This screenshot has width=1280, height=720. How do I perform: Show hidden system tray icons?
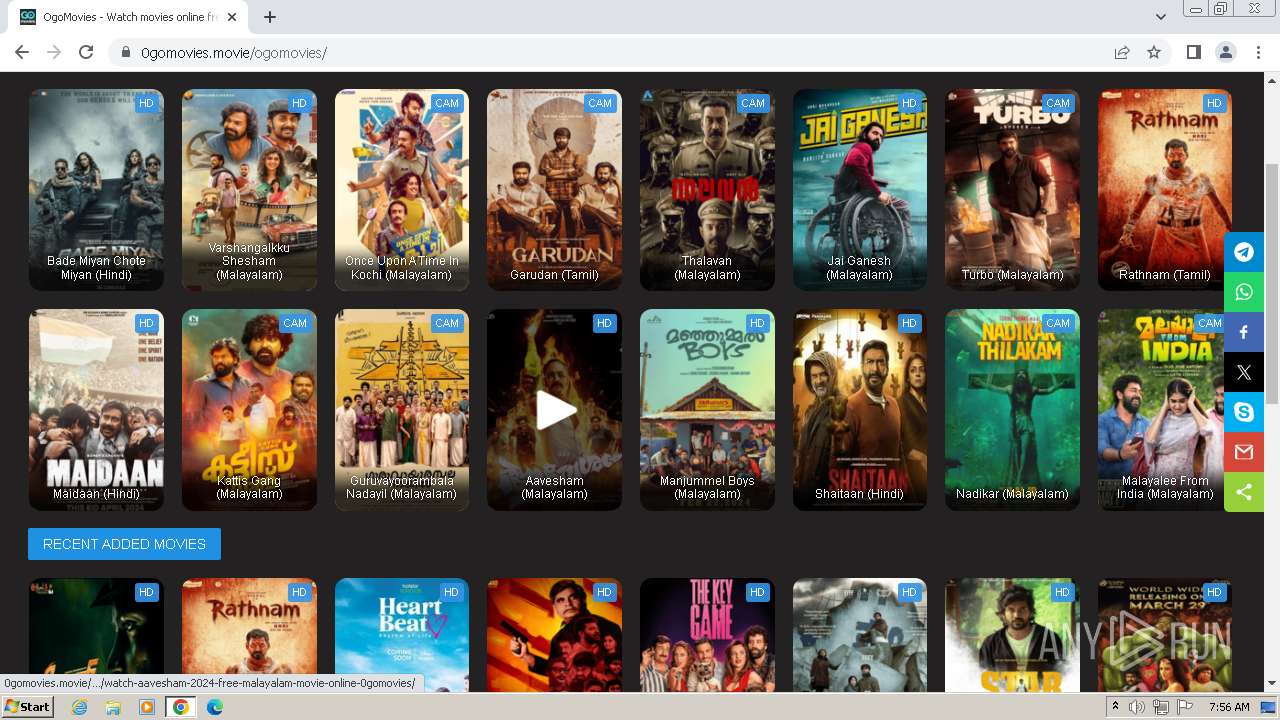point(1115,707)
